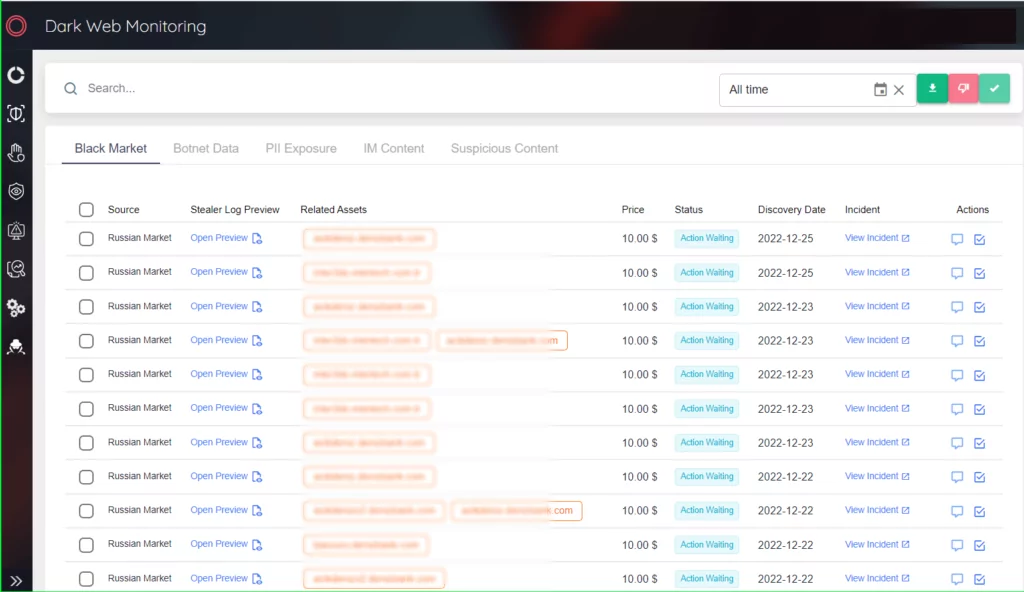The height and width of the screenshot is (592, 1024).
Task: Click the mark-done check icon in third row
Action: [980, 307]
